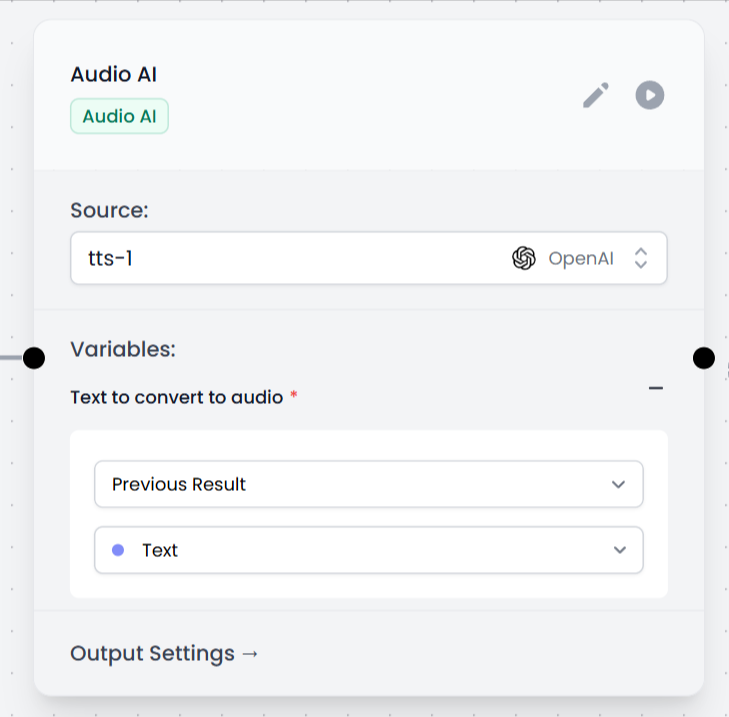Click the purple dot beside Text
The height and width of the screenshot is (717, 729).
coord(118,550)
